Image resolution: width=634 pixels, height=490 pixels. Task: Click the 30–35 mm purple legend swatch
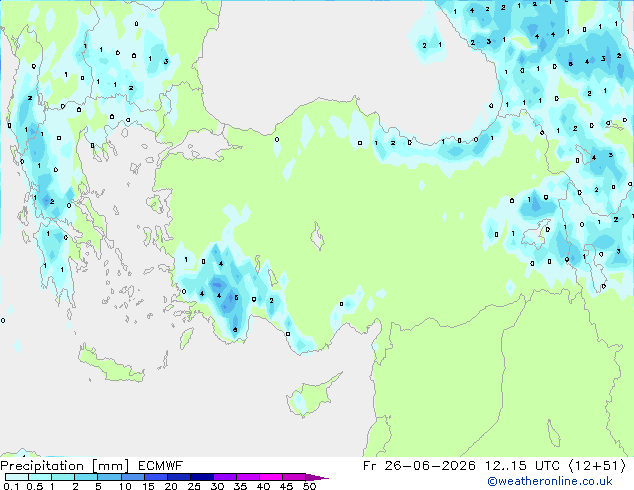click(224, 477)
